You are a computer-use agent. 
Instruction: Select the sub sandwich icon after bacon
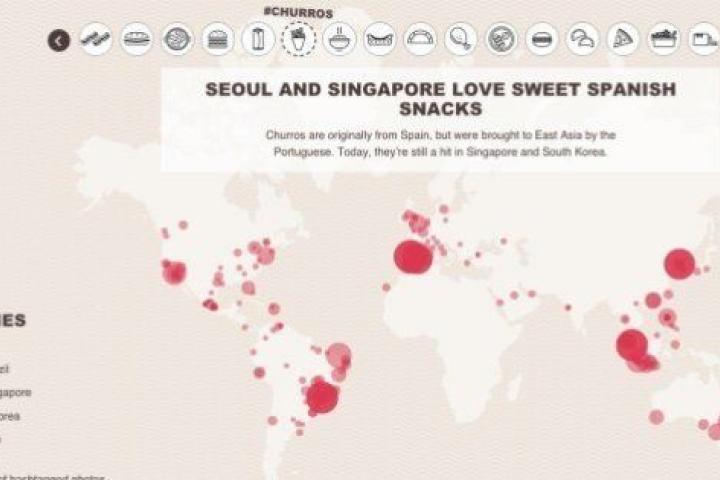tap(136, 40)
